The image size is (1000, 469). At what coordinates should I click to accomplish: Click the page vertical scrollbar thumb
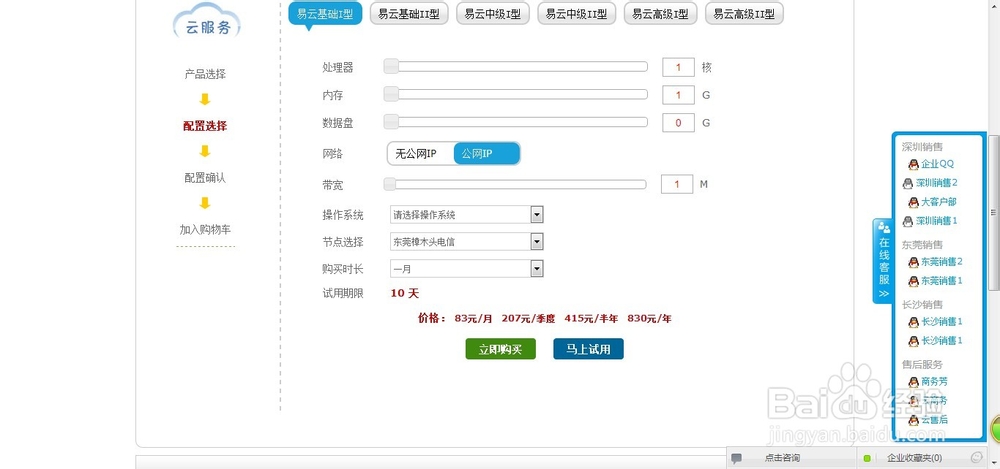pyautogui.click(x=993, y=212)
